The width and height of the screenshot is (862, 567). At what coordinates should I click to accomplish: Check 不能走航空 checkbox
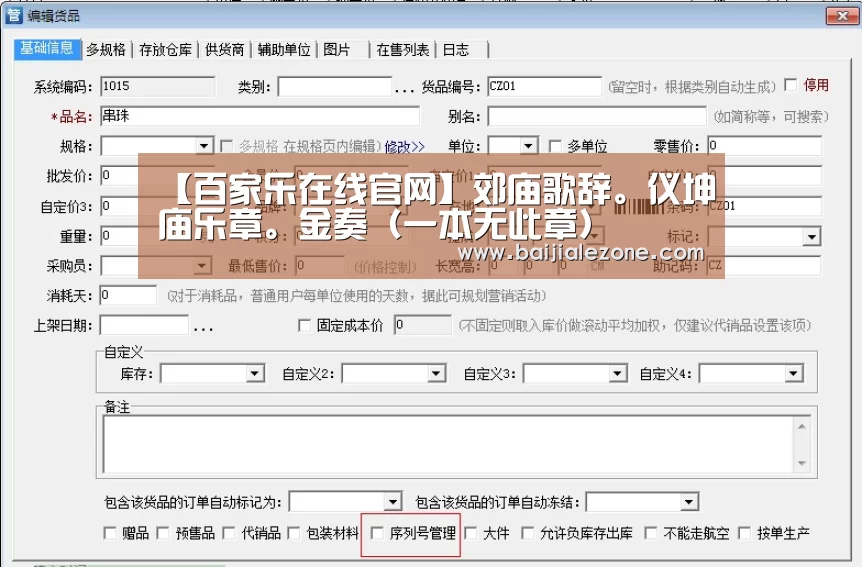[651, 533]
